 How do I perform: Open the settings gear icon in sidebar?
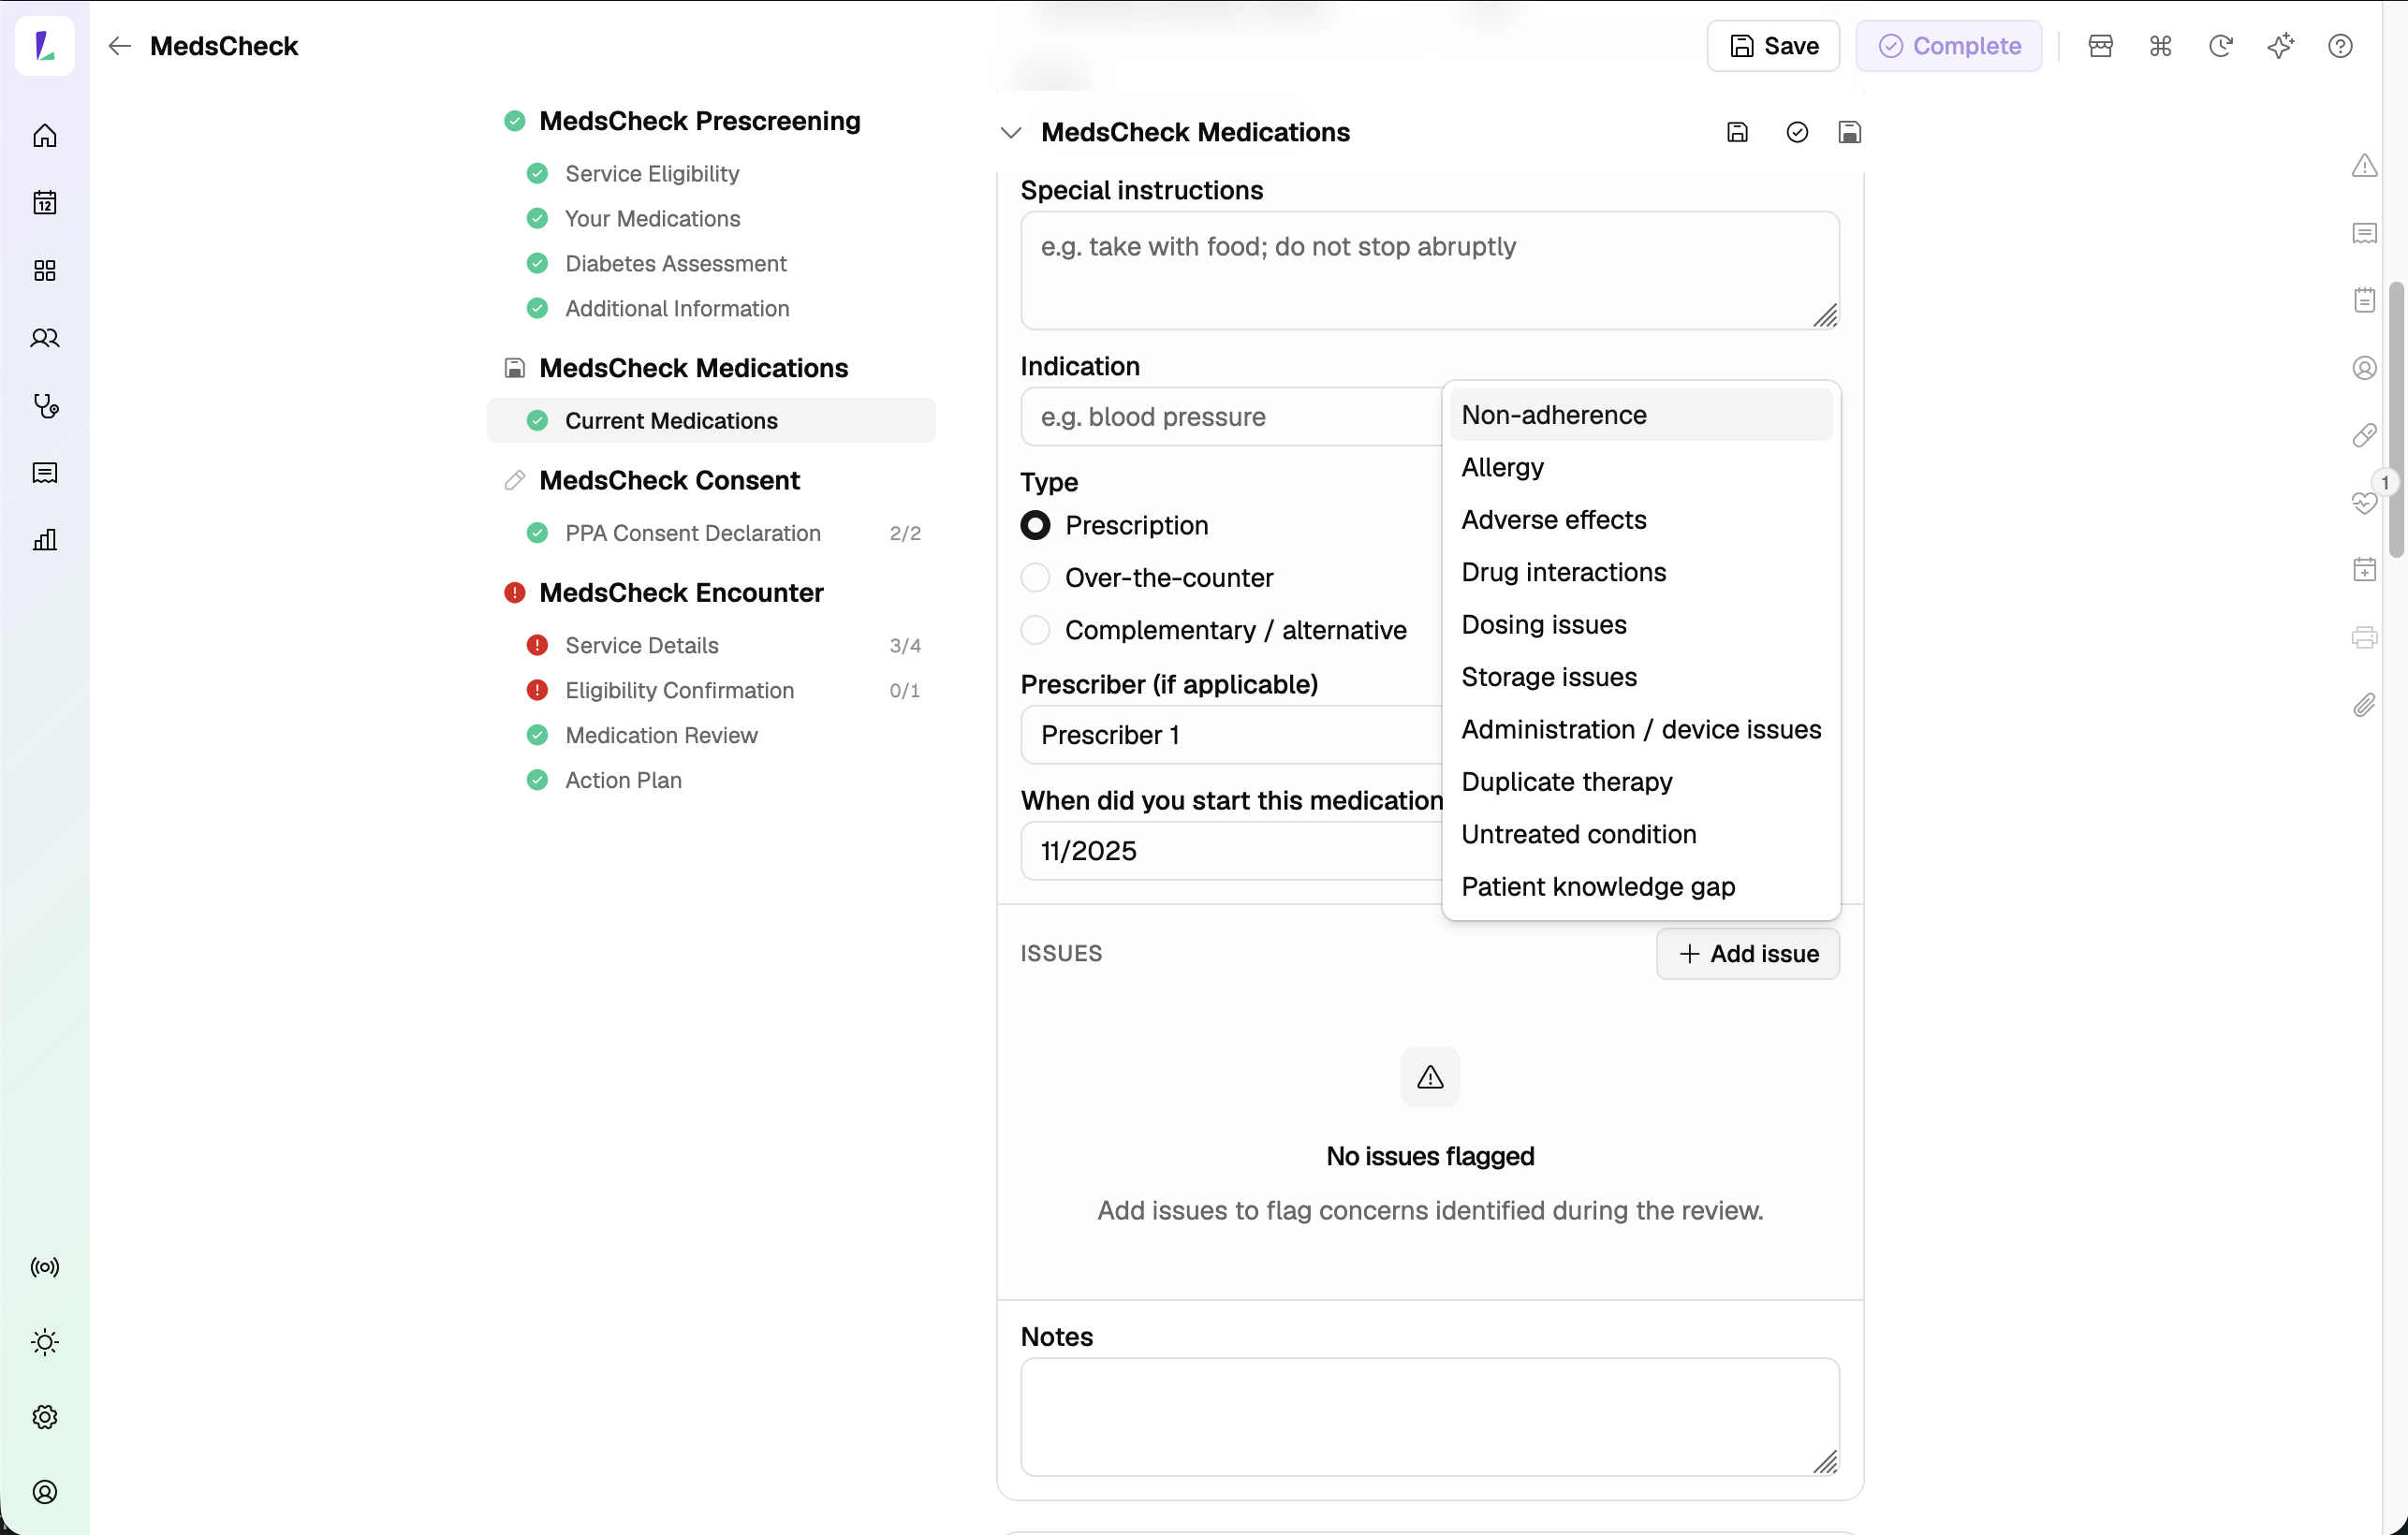45,1418
